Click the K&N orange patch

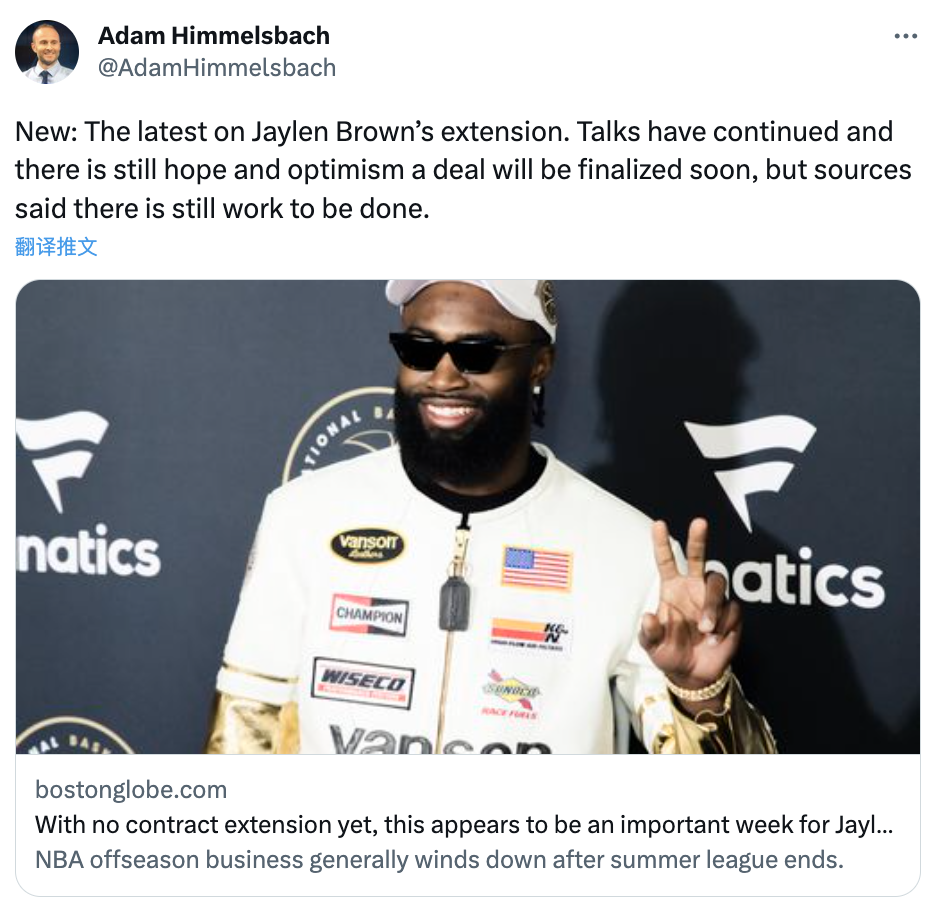[529, 634]
